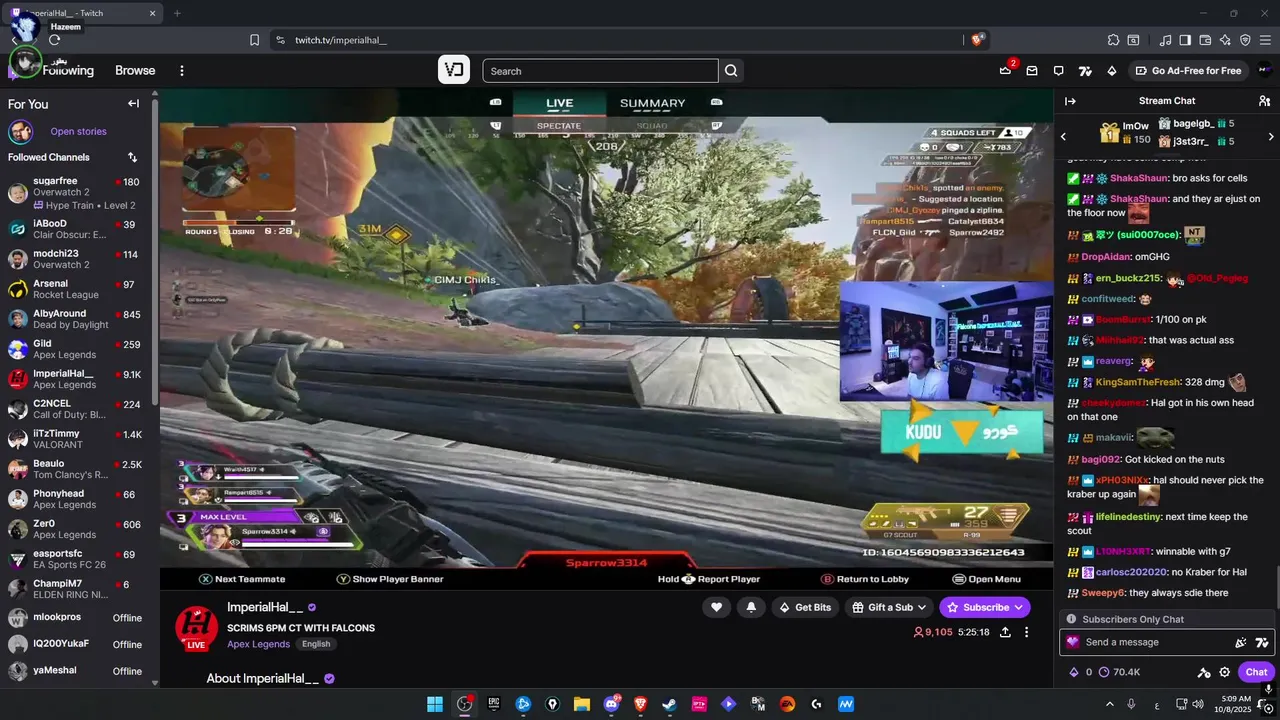1280x720 pixels.
Task: Open browser hamburger menu
Action: pyautogui.click(x=1266, y=40)
